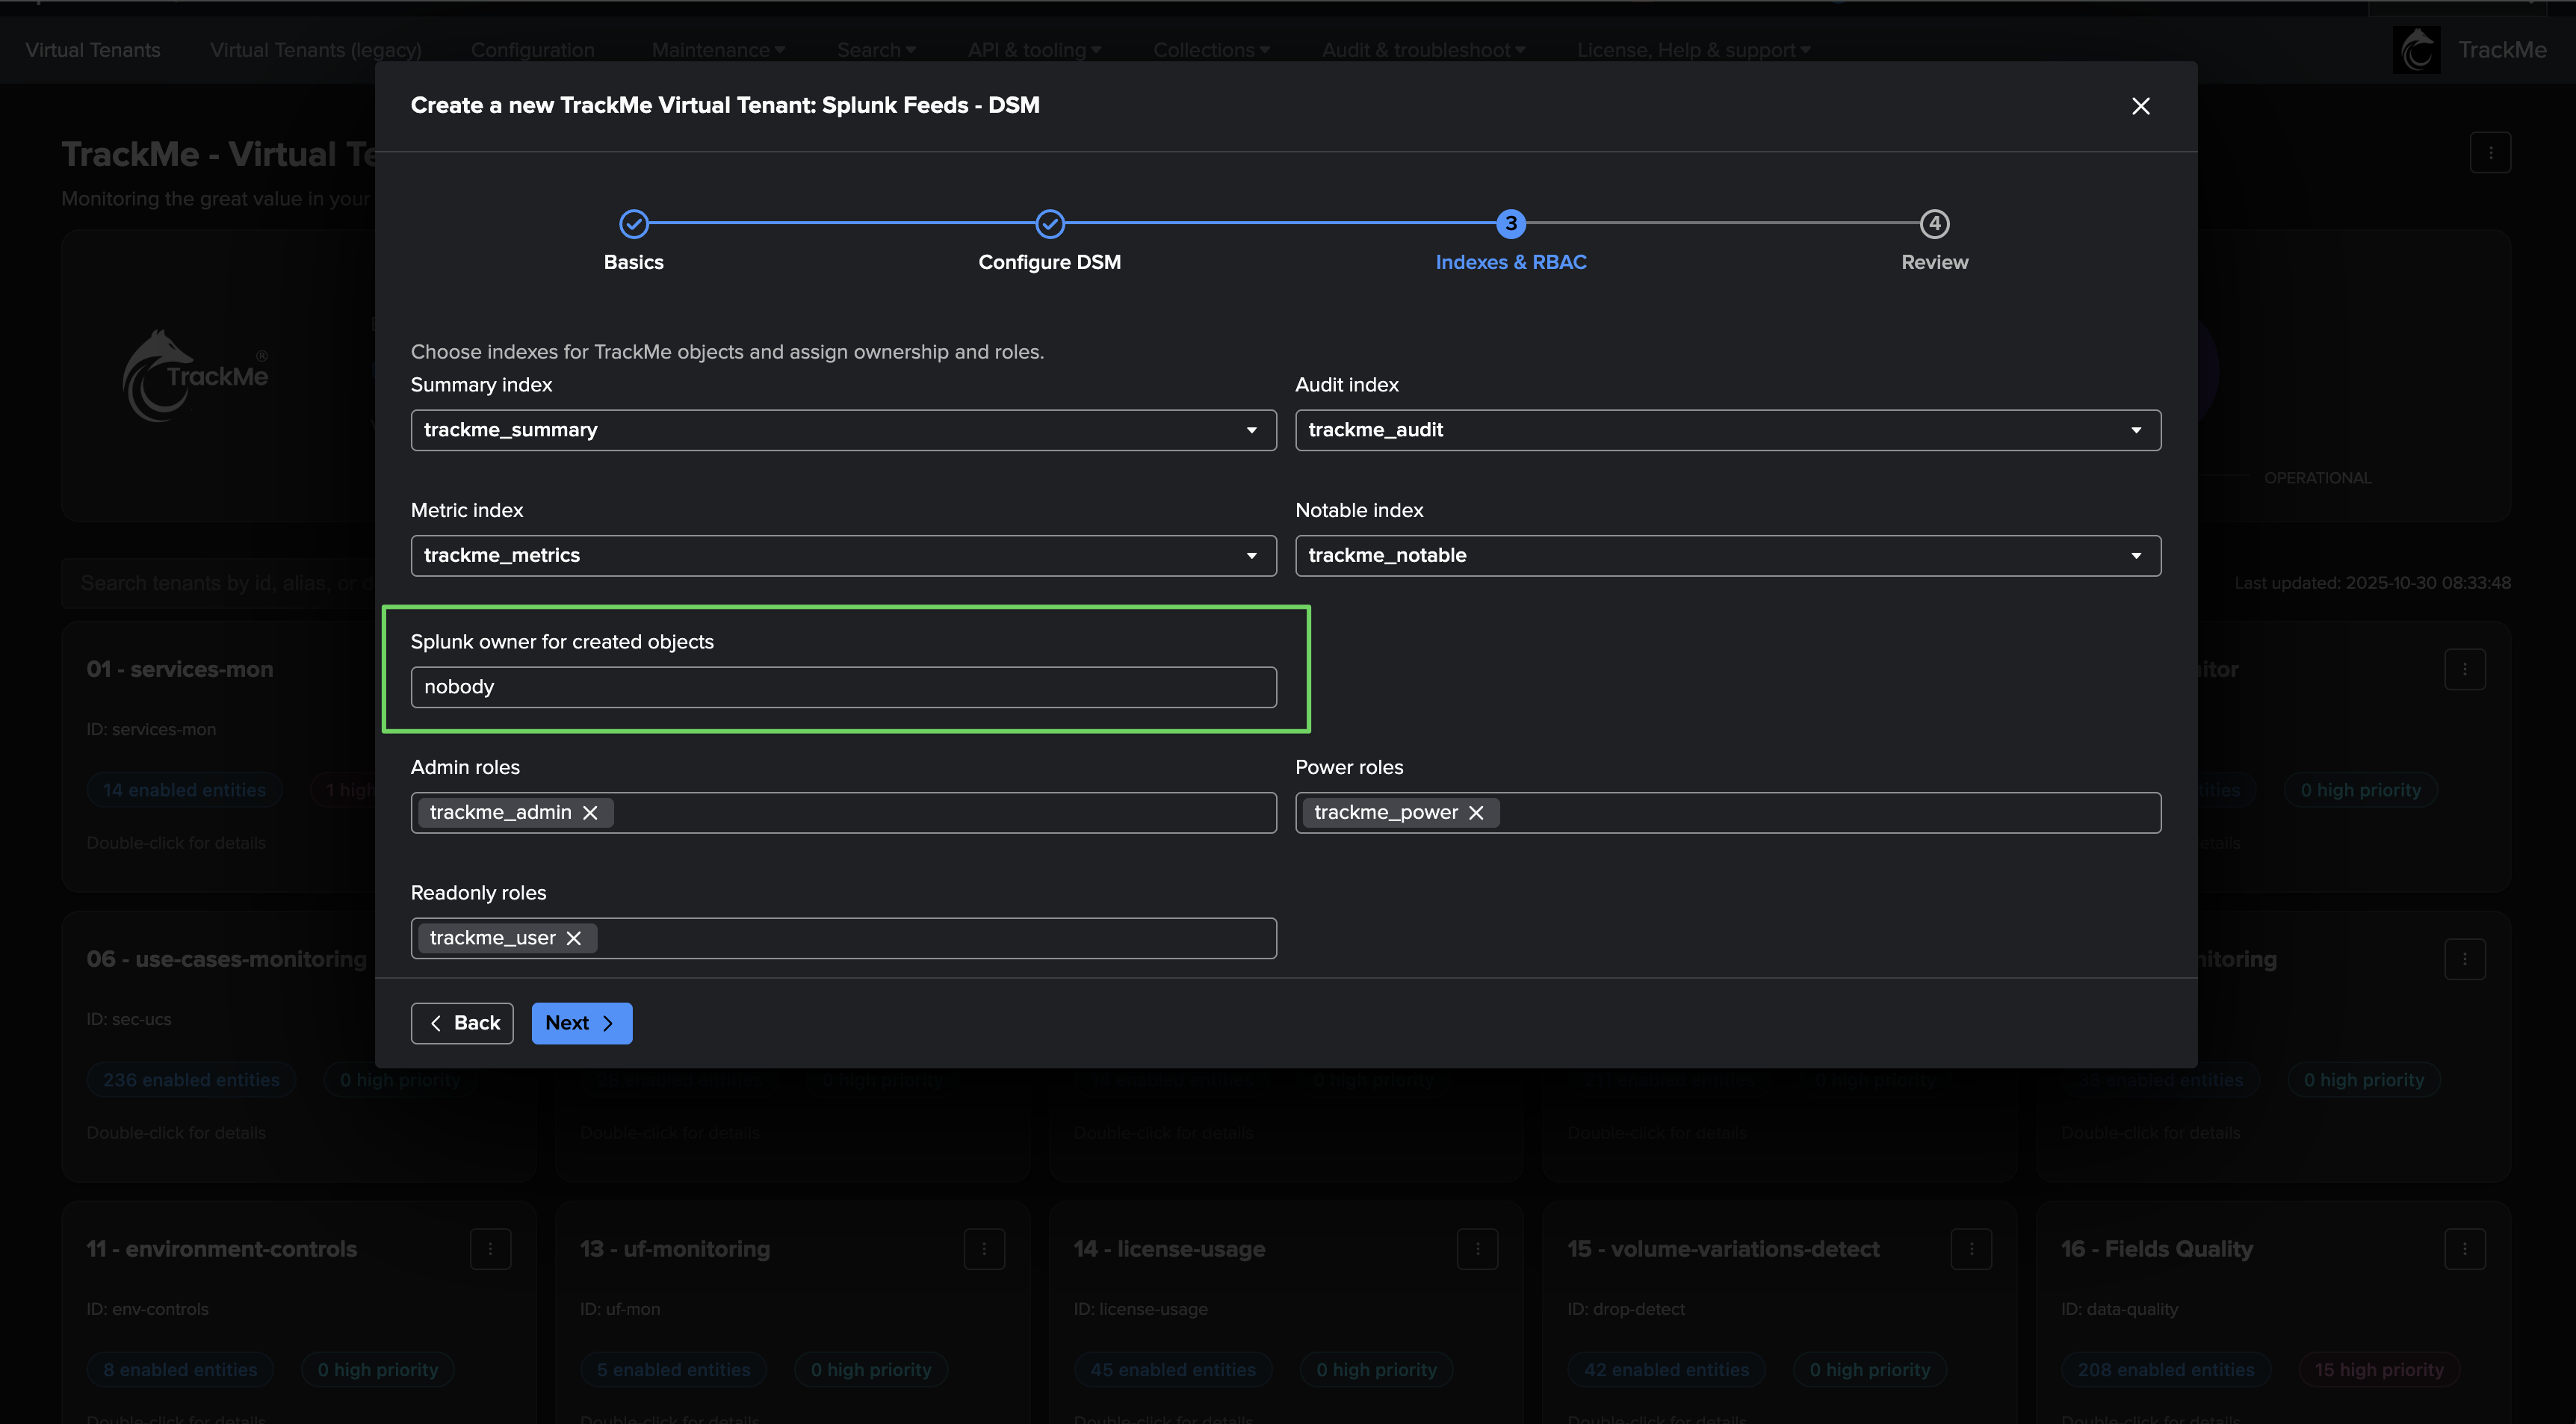Remove the trackme_admin role tag
The image size is (2576, 1424).
590,813
